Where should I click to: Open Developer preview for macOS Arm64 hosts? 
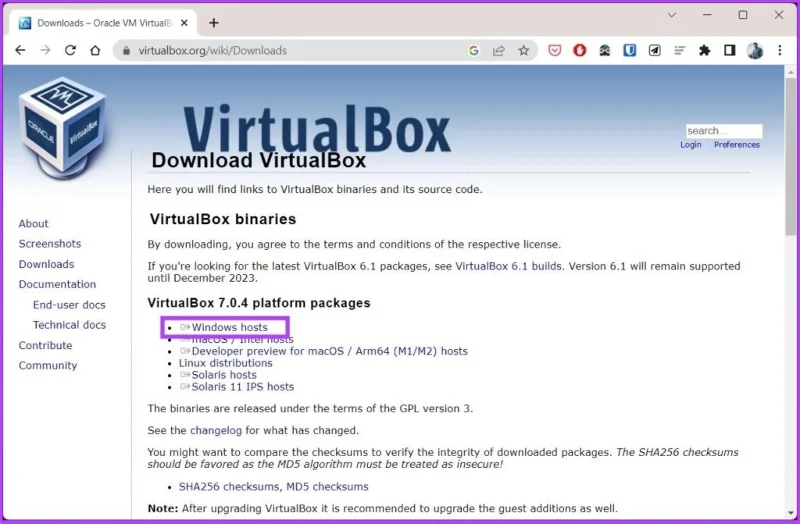click(x=330, y=351)
